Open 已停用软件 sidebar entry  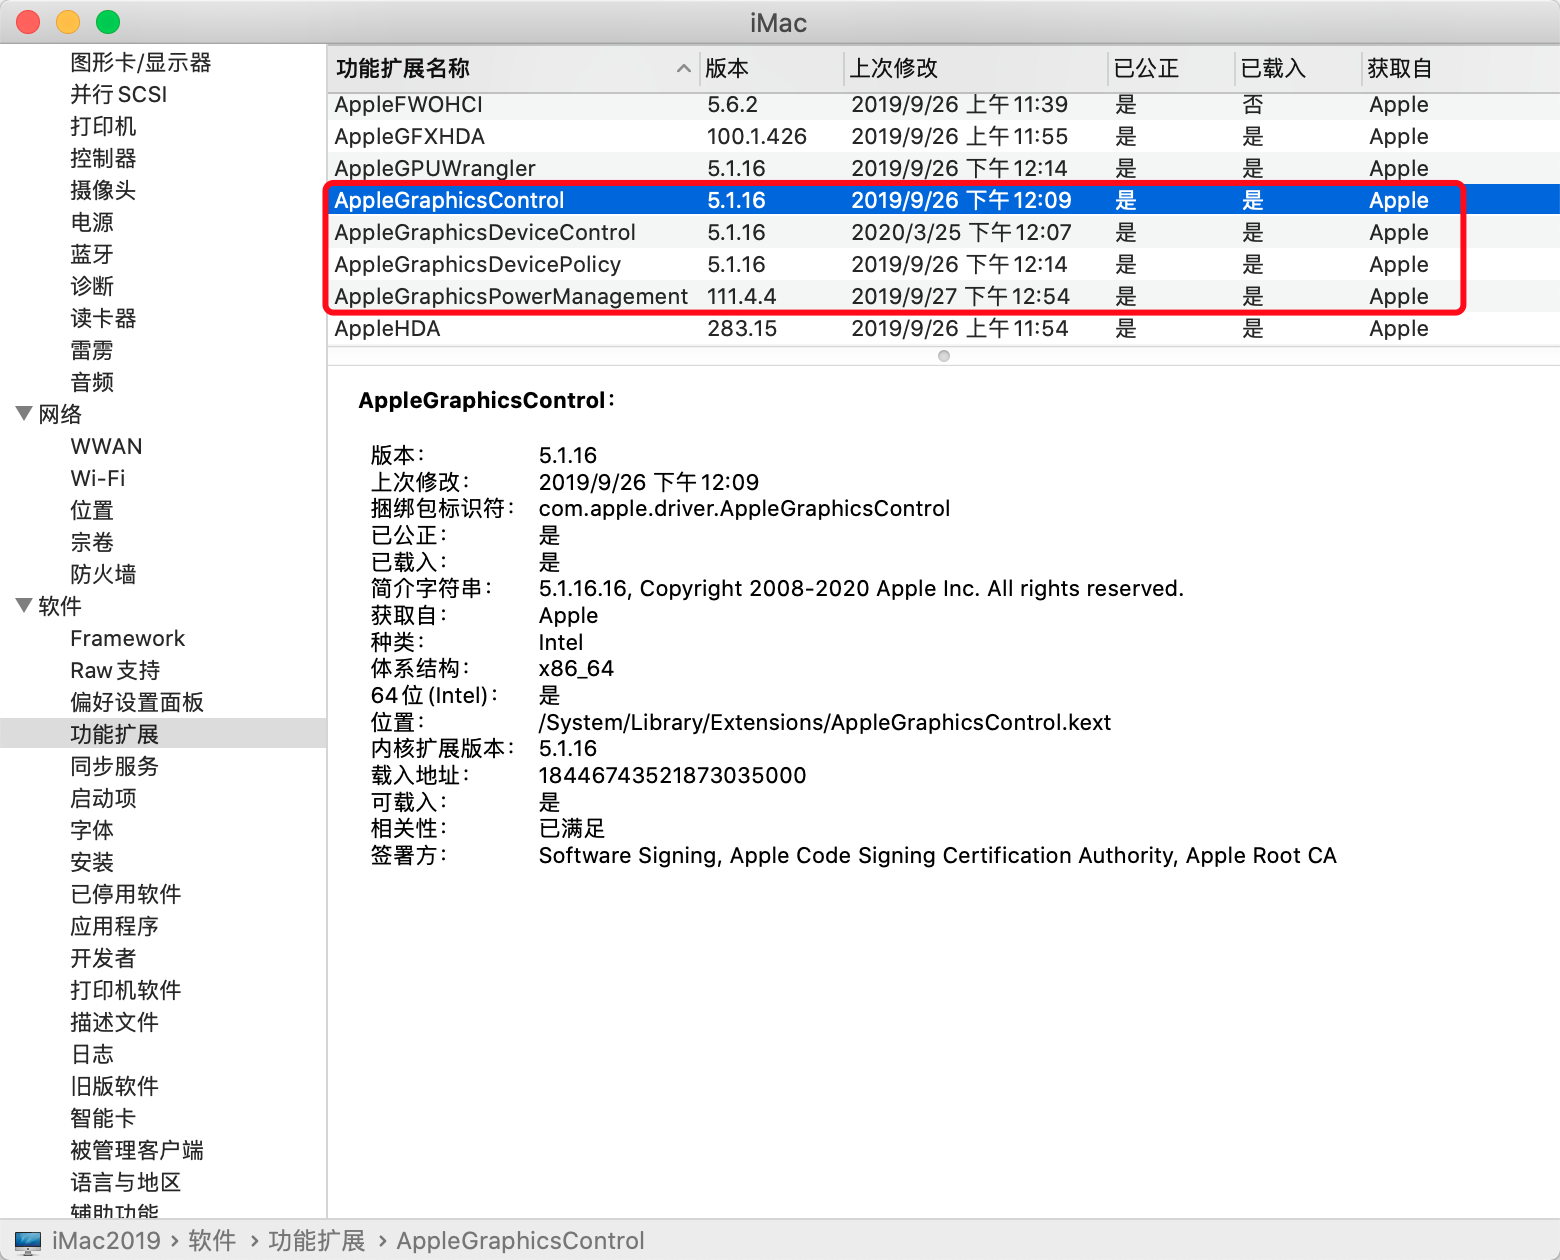[x=126, y=894]
